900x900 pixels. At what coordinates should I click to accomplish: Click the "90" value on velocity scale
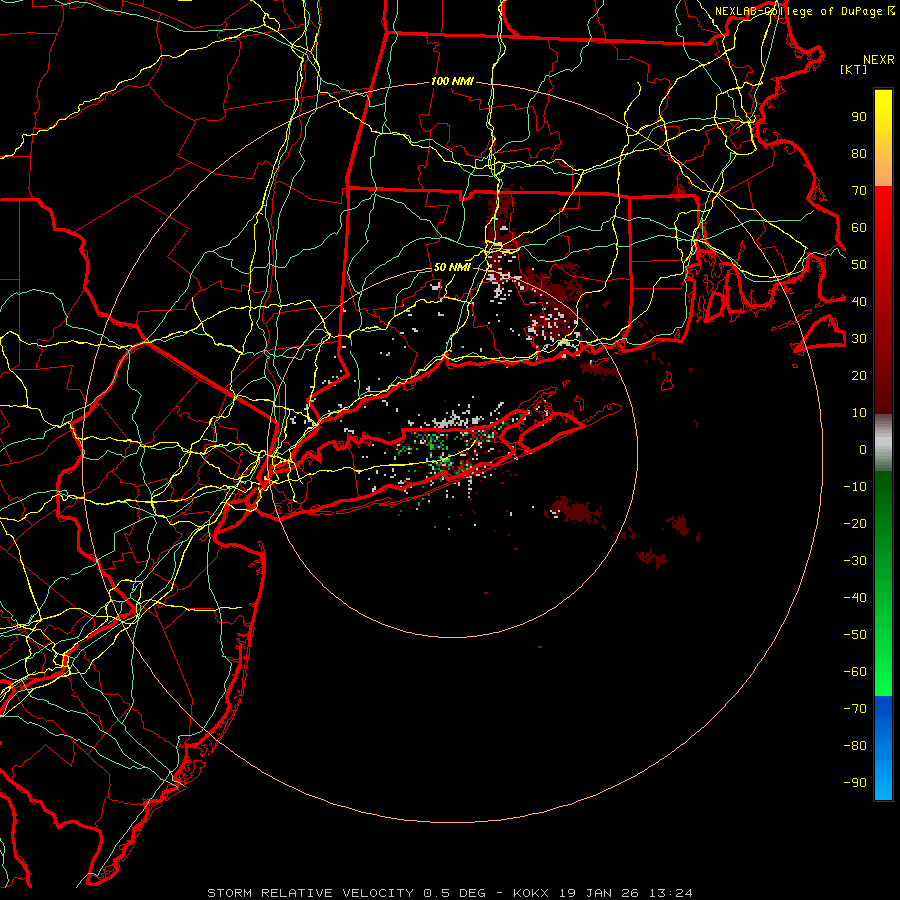pyautogui.click(x=859, y=117)
